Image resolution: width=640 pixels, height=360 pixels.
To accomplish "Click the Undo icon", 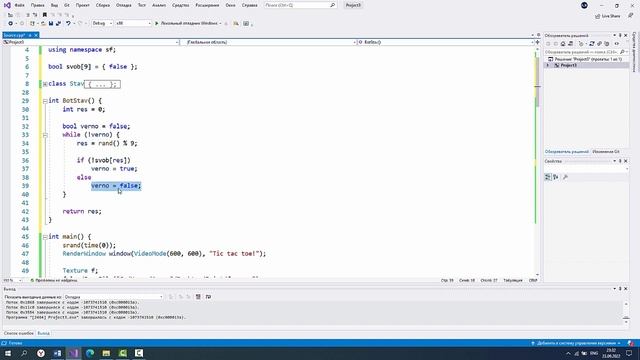I will [68, 24].
